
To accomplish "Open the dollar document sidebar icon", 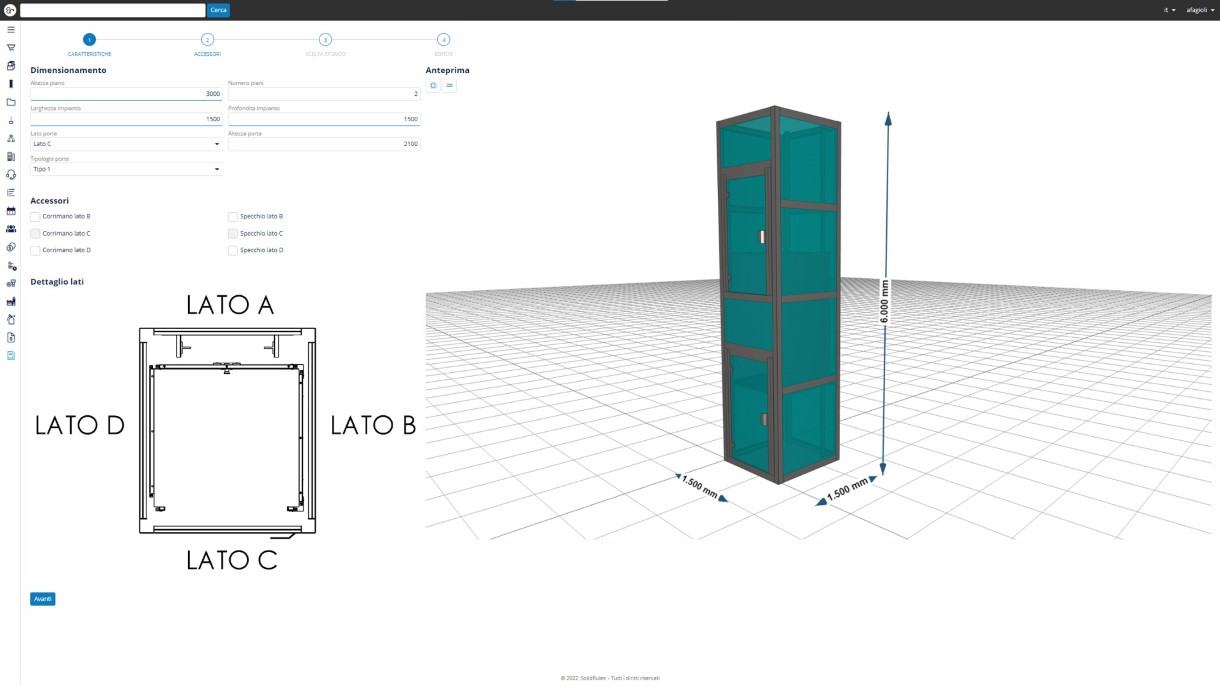I will [x=11, y=338].
